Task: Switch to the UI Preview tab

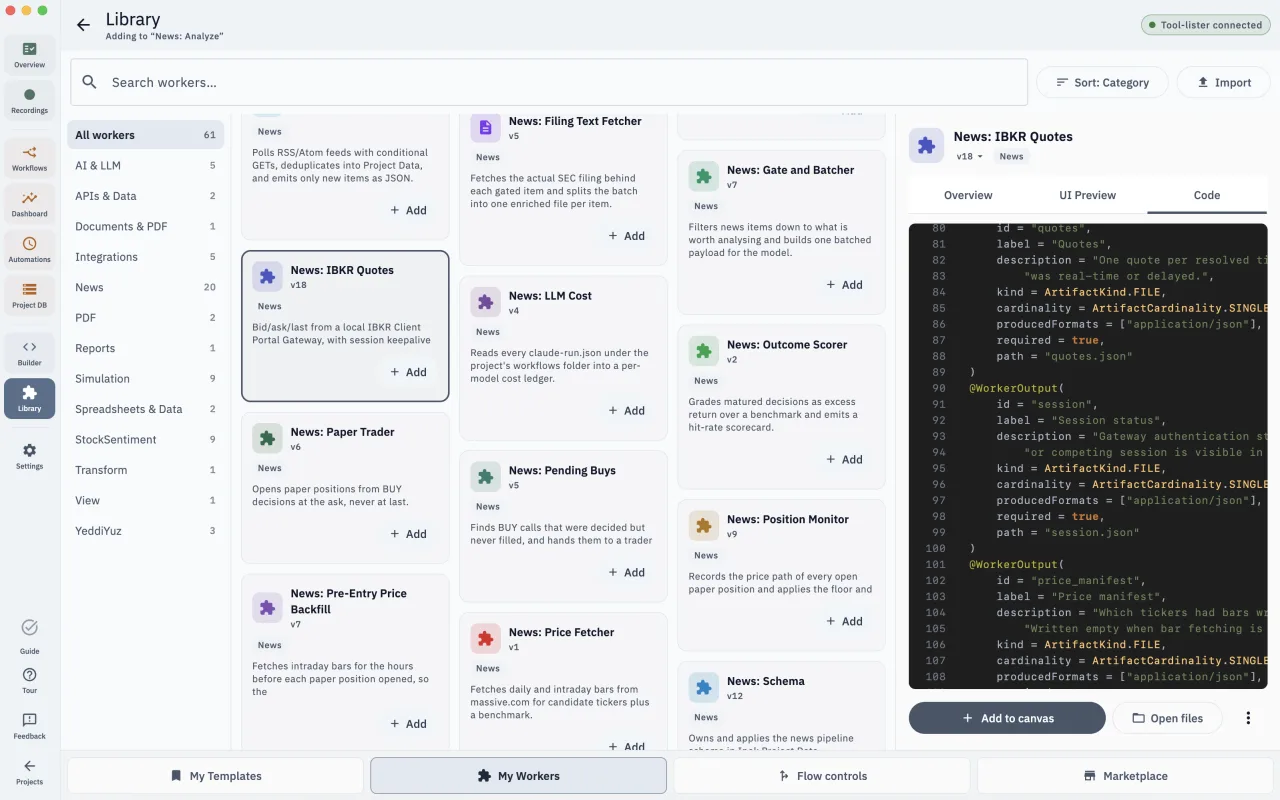Action: tap(1087, 195)
